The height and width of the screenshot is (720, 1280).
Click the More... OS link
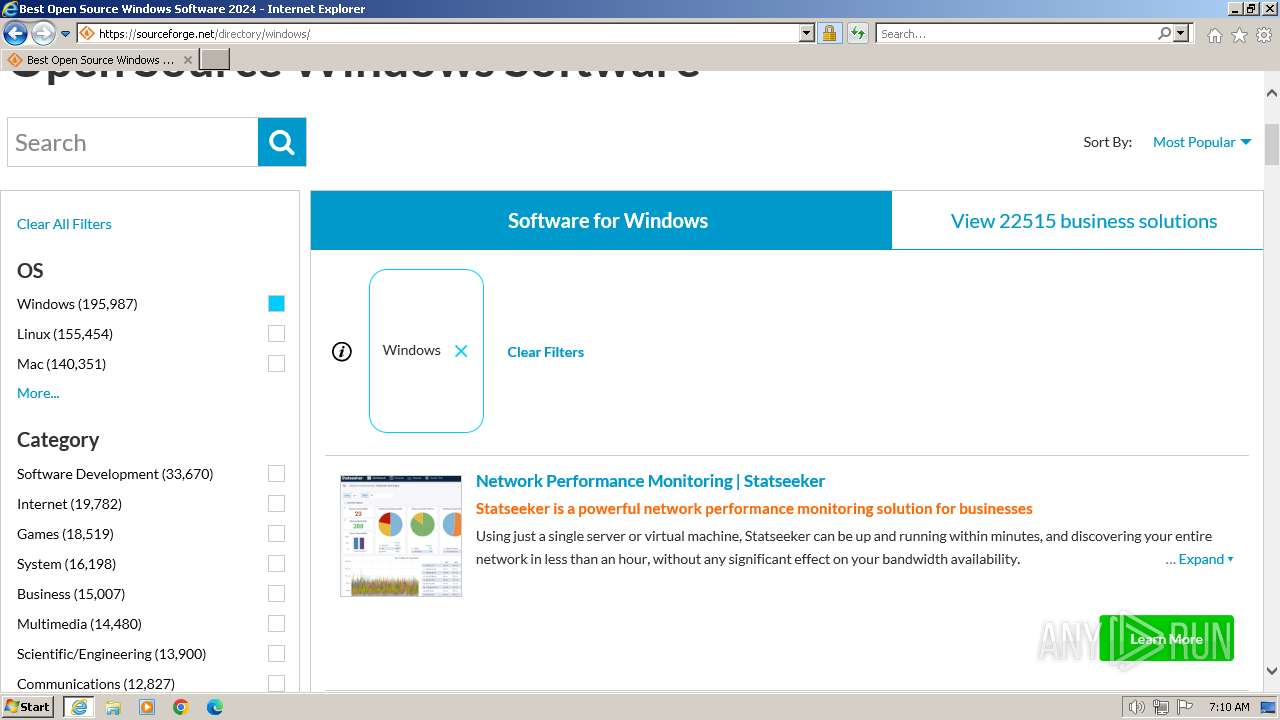point(38,393)
